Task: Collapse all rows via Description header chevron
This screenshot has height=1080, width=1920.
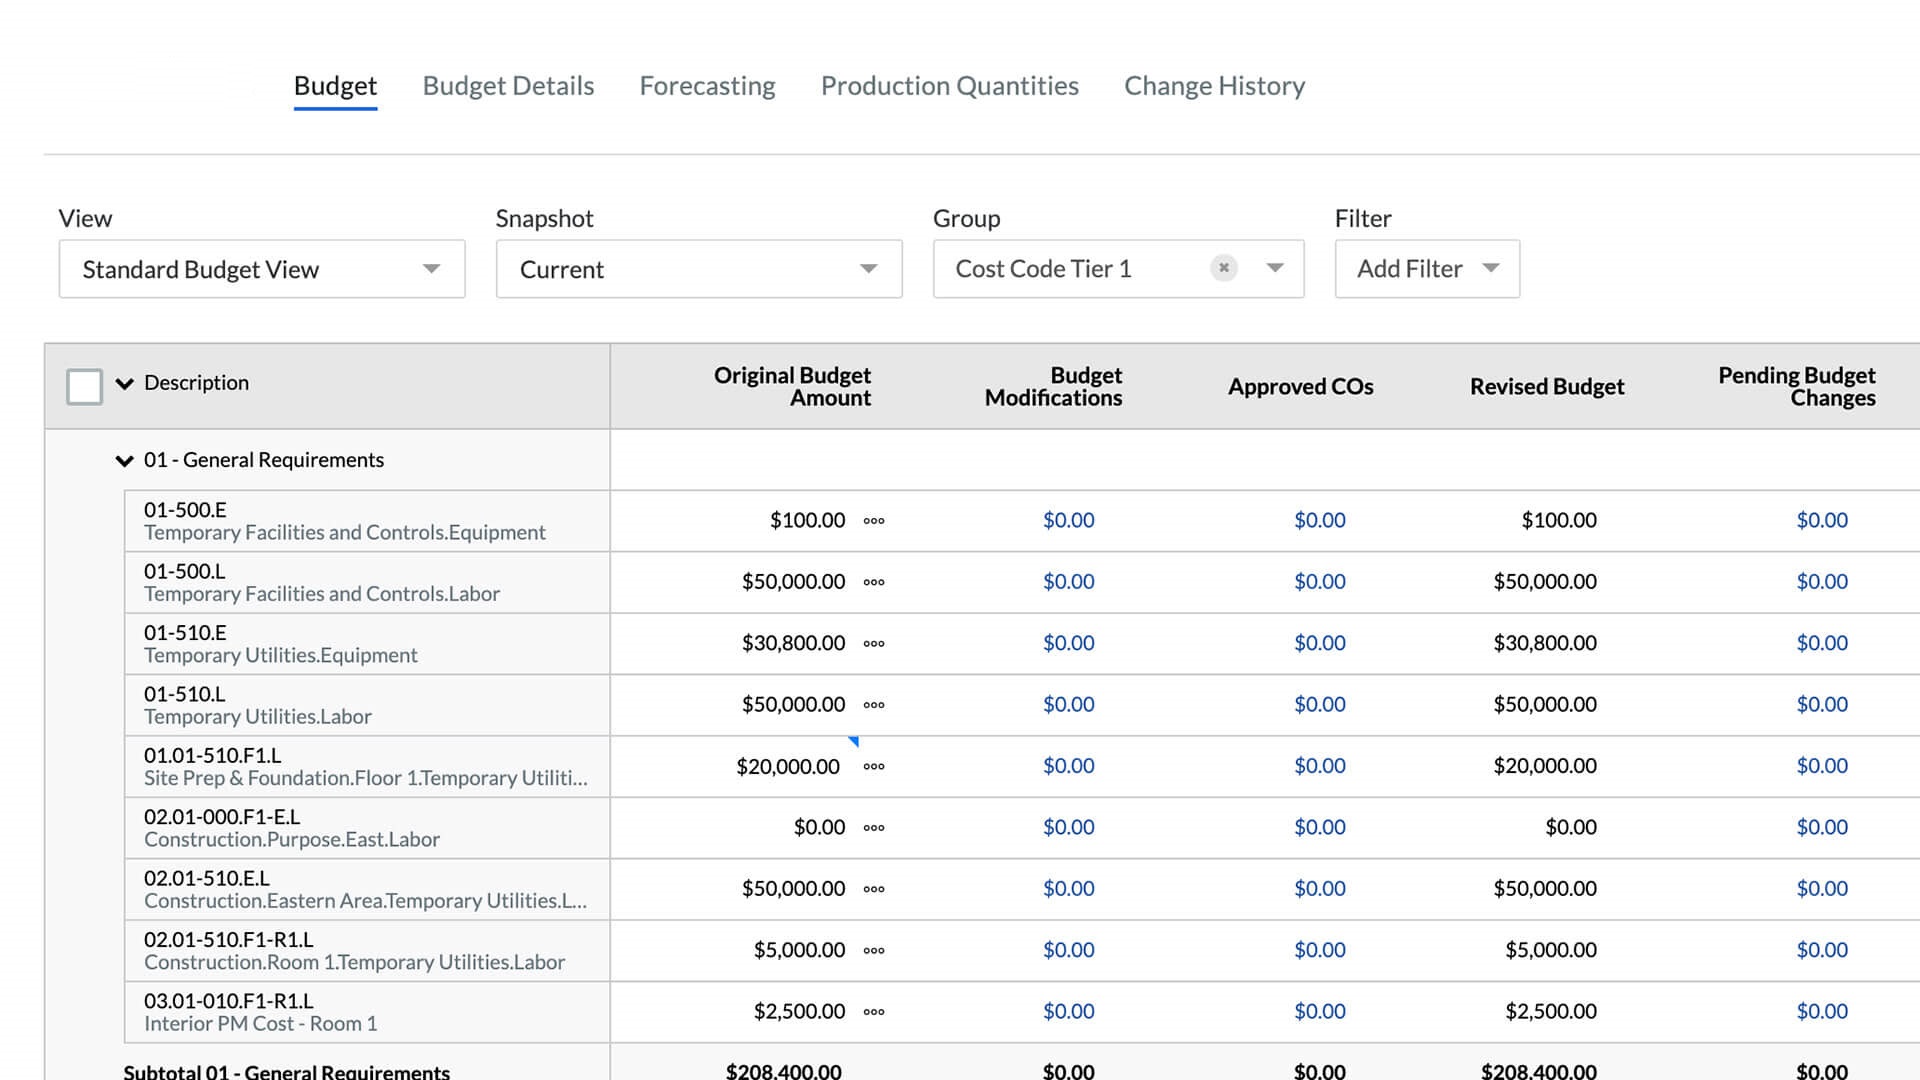Action: click(x=124, y=383)
